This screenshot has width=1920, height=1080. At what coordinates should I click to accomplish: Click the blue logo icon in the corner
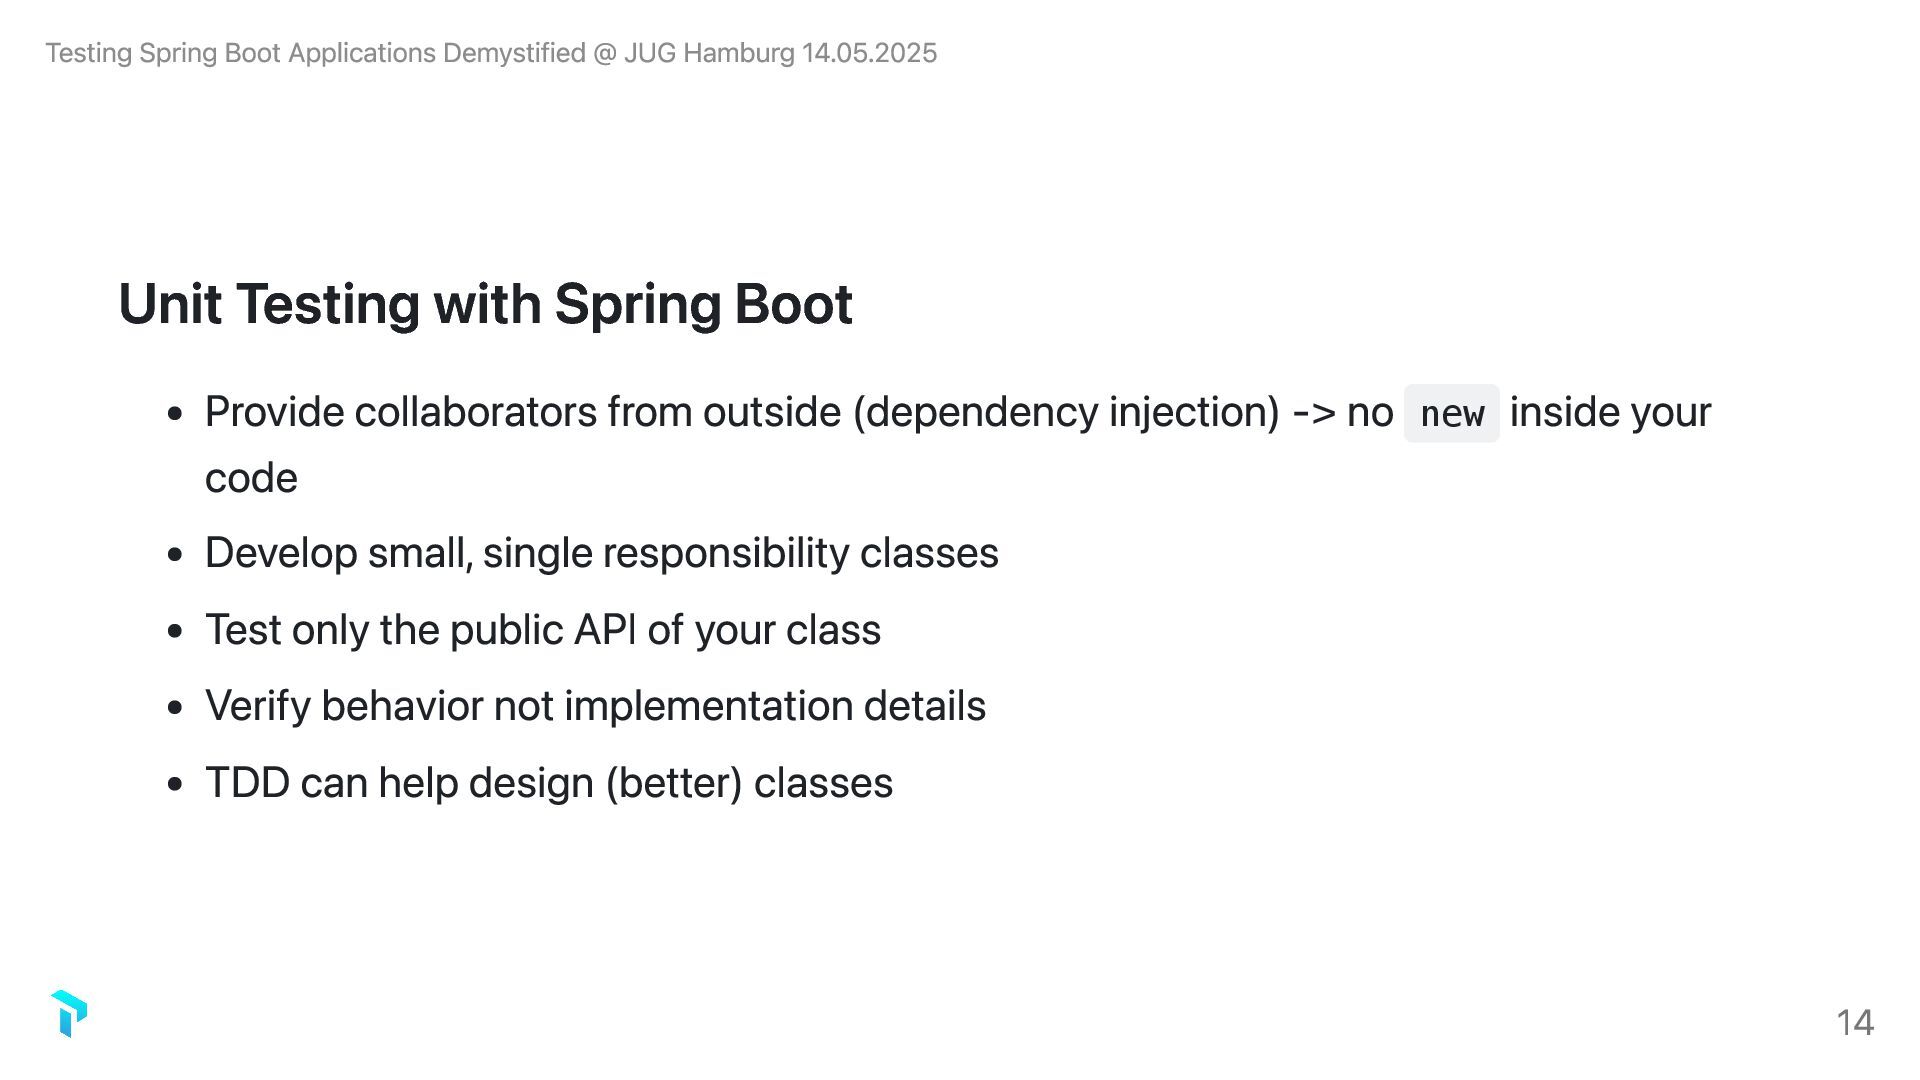coord(69,1013)
